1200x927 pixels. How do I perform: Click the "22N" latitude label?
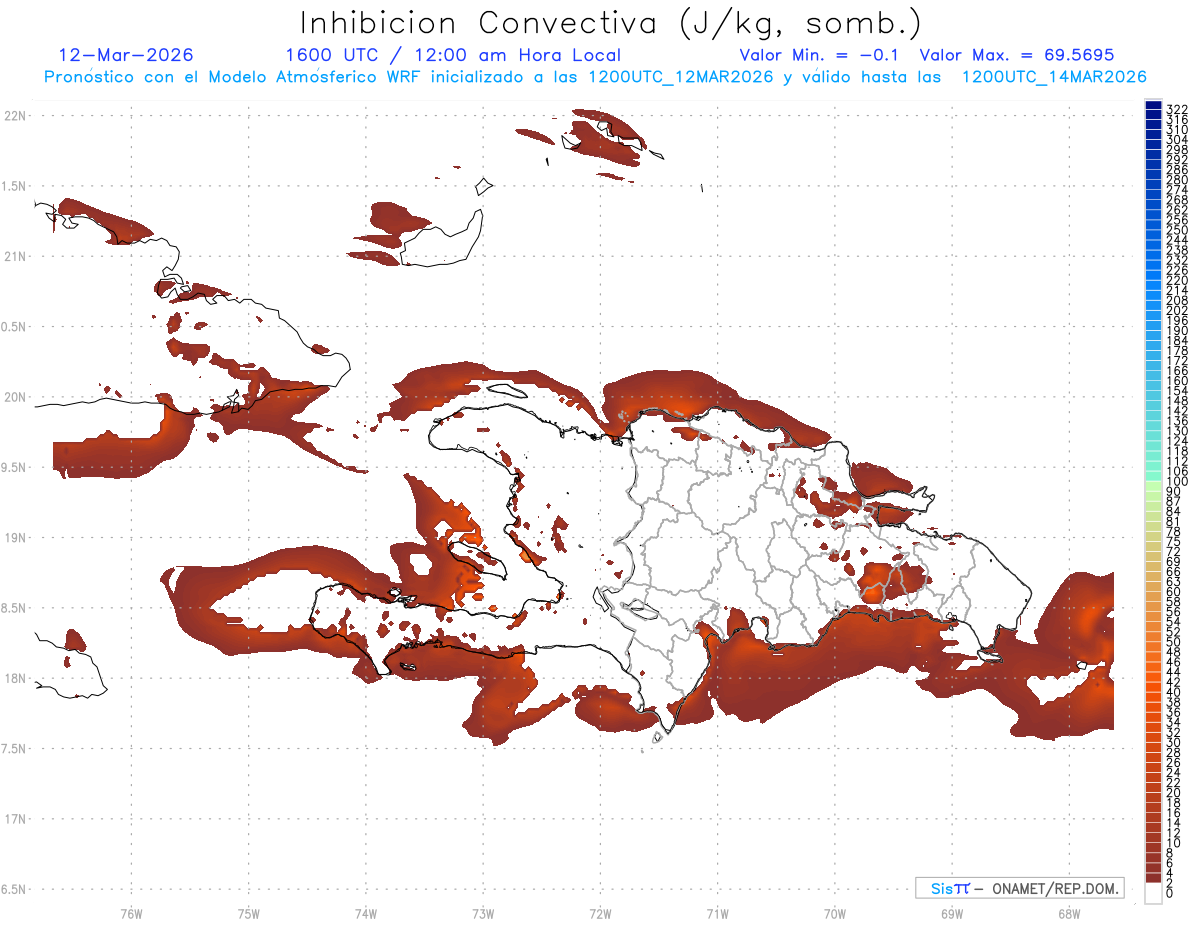coord(15,116)
